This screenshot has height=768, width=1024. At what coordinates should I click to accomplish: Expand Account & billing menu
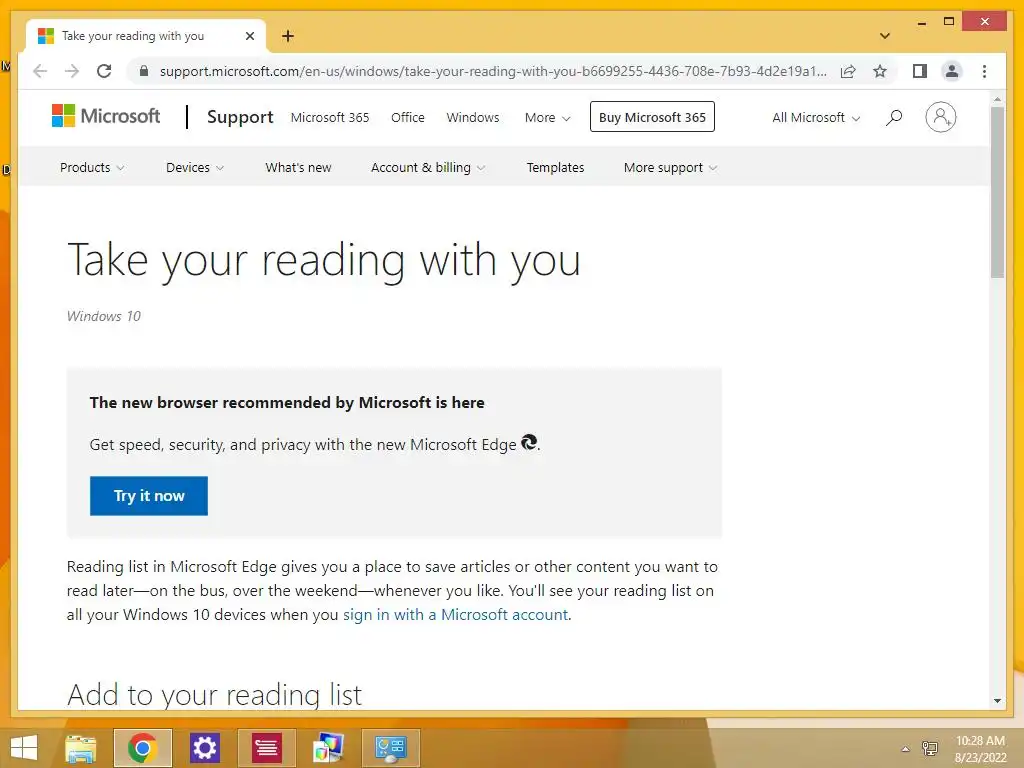(x=428, y=168)
